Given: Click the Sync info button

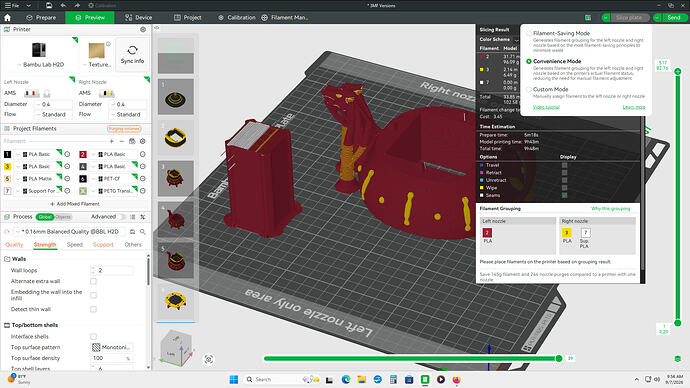Looking at the screenshot, I should (x=132, y=54).
